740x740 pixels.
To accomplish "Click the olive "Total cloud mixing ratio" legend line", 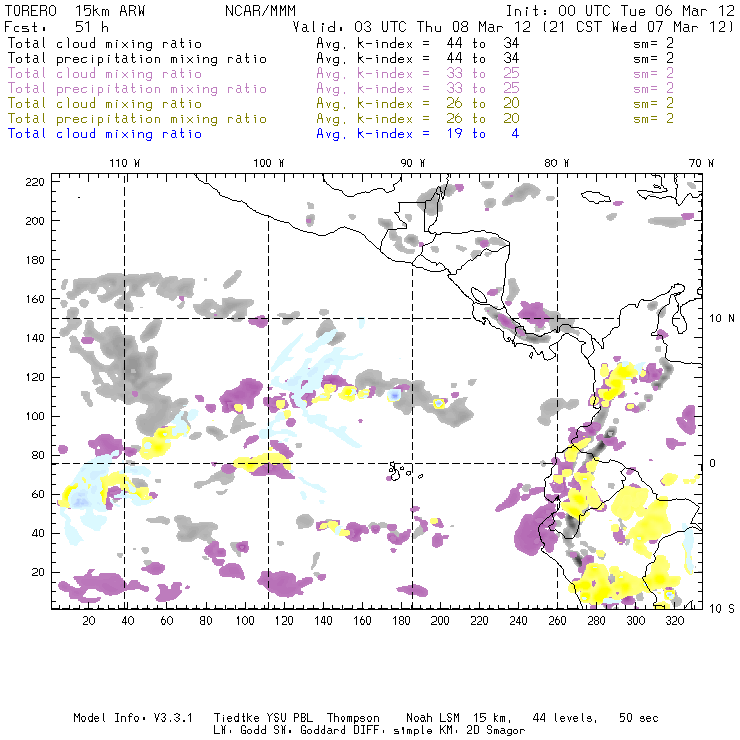I will (x=105, y=104).
